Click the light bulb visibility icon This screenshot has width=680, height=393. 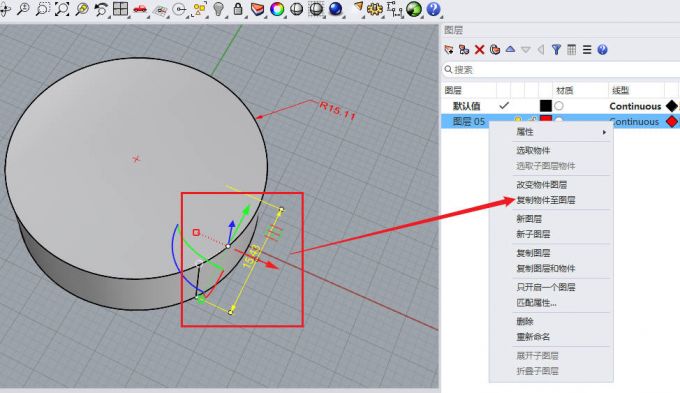(219, 9)
